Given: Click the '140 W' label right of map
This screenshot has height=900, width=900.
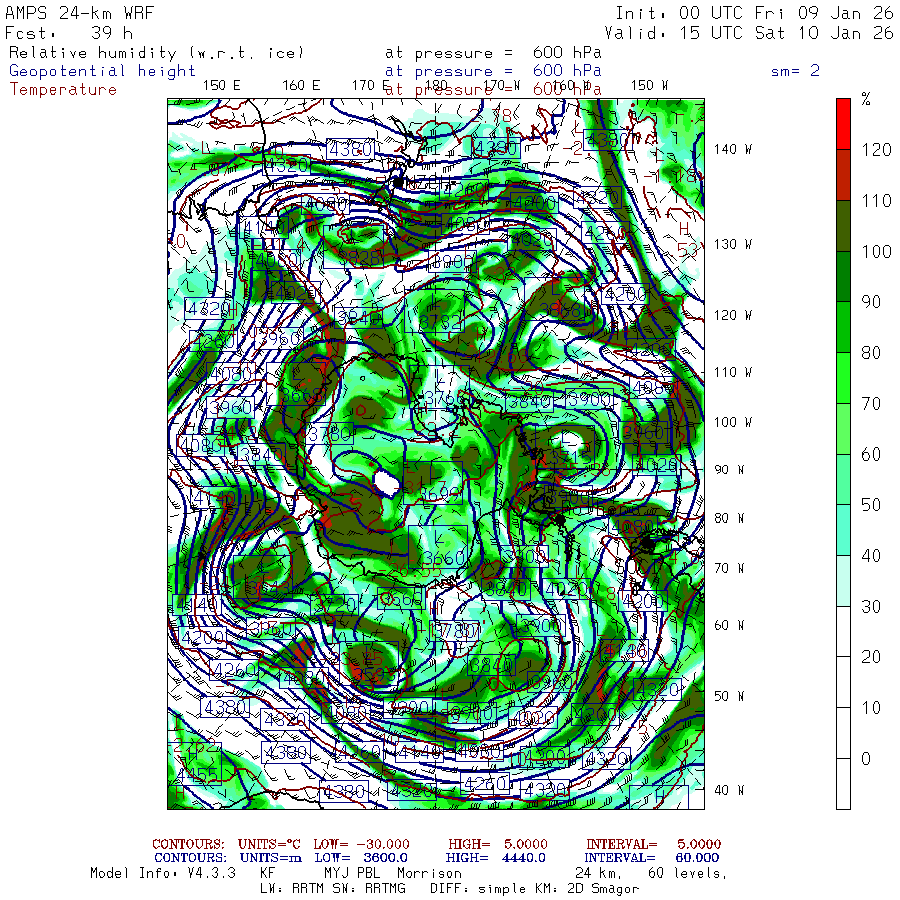Looking at the screenshot, I should pos(733,149).
